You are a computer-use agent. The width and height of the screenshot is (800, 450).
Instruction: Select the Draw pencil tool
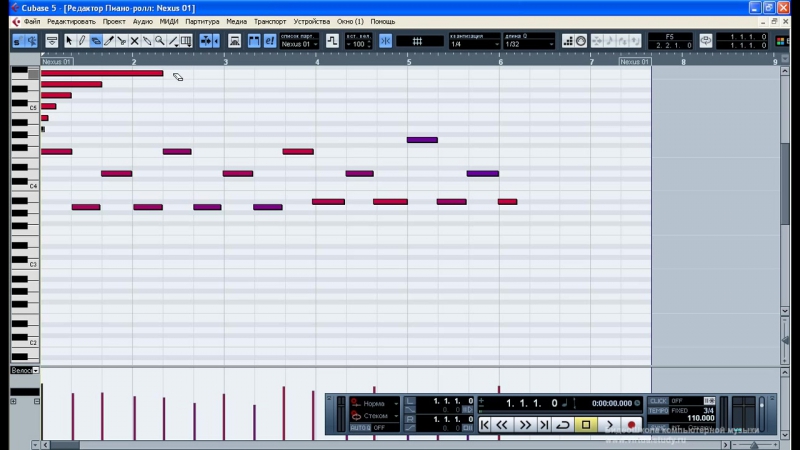coord(82,41)
